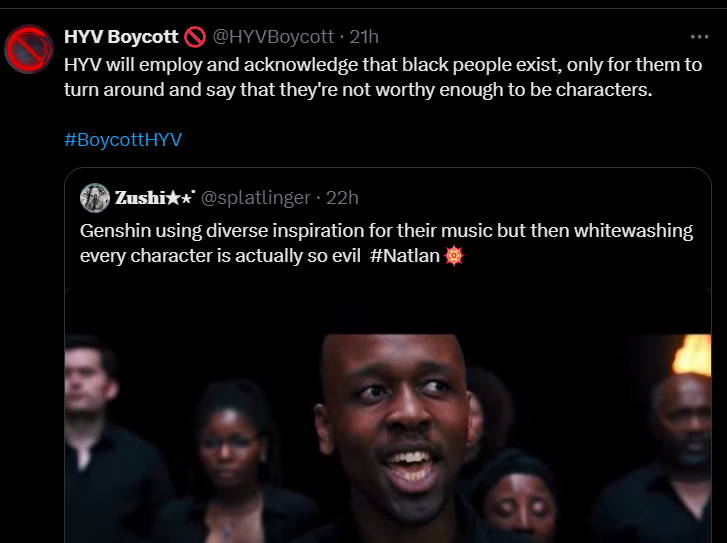Open the HYV Boycott profile avatar
Viewport: 727px width, 543px height.
[29, 50]
